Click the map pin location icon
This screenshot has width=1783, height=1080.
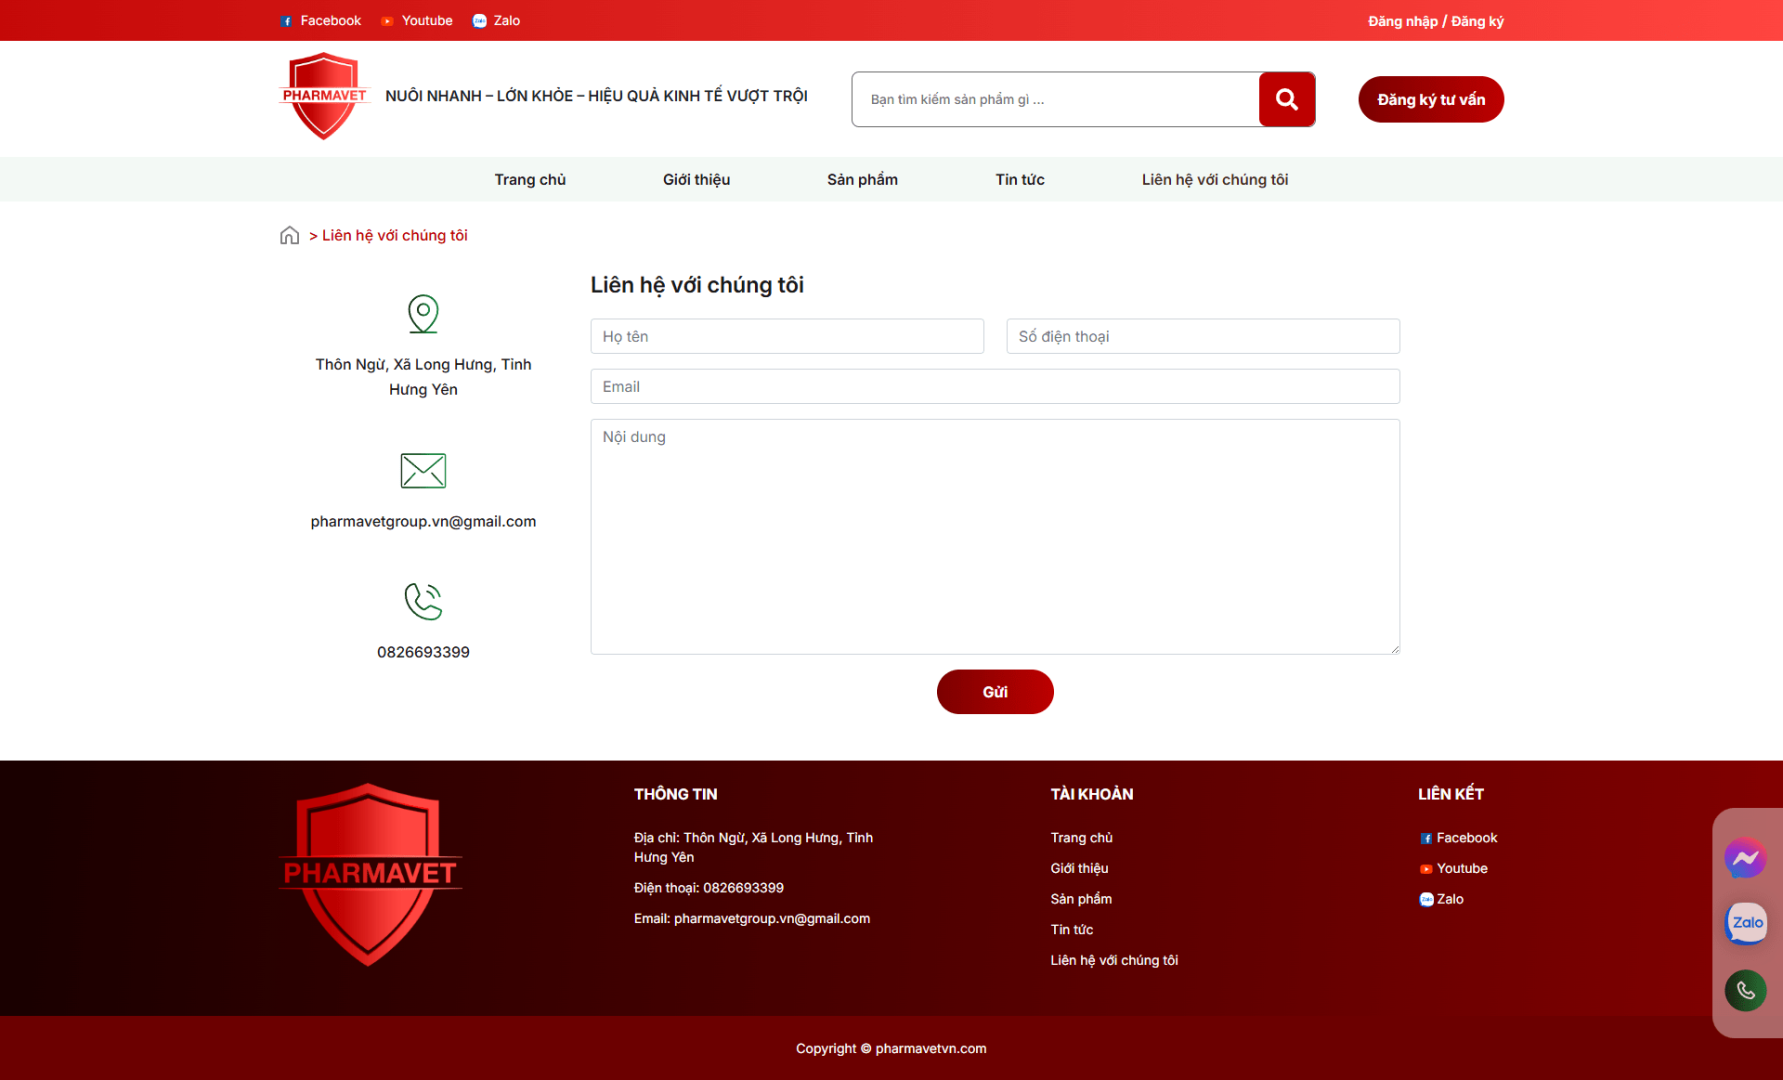423,314
